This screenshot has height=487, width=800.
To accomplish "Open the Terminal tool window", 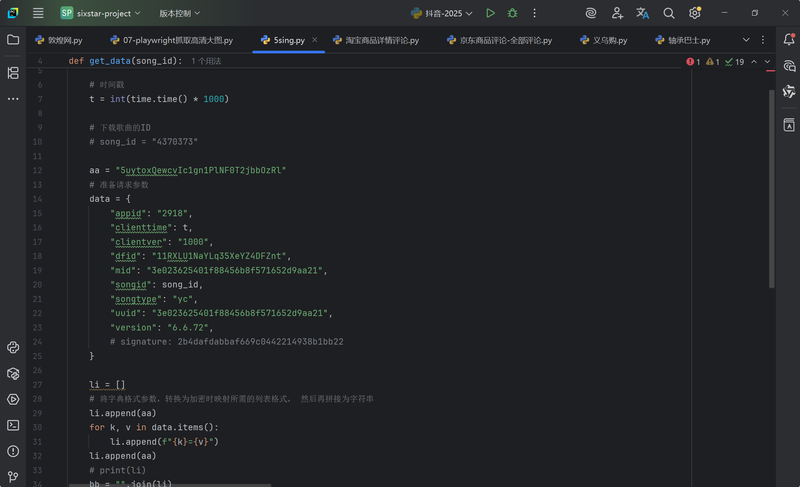I will 13,425.
